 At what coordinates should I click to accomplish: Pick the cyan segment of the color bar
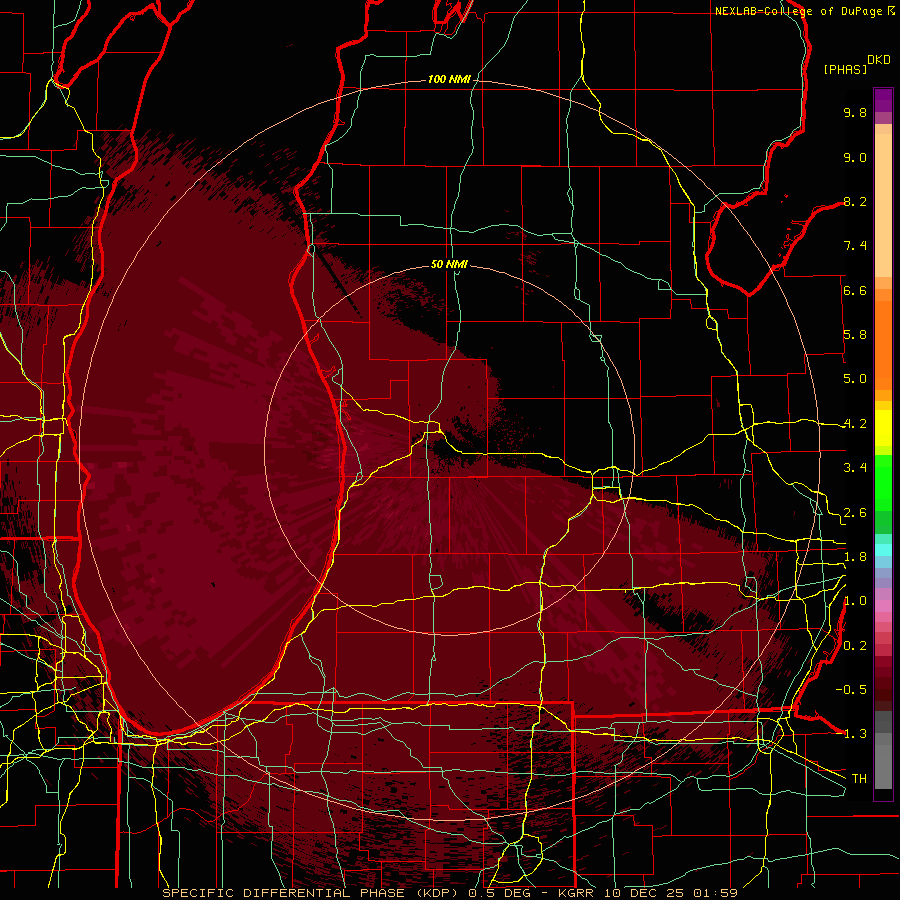point(883,550)
